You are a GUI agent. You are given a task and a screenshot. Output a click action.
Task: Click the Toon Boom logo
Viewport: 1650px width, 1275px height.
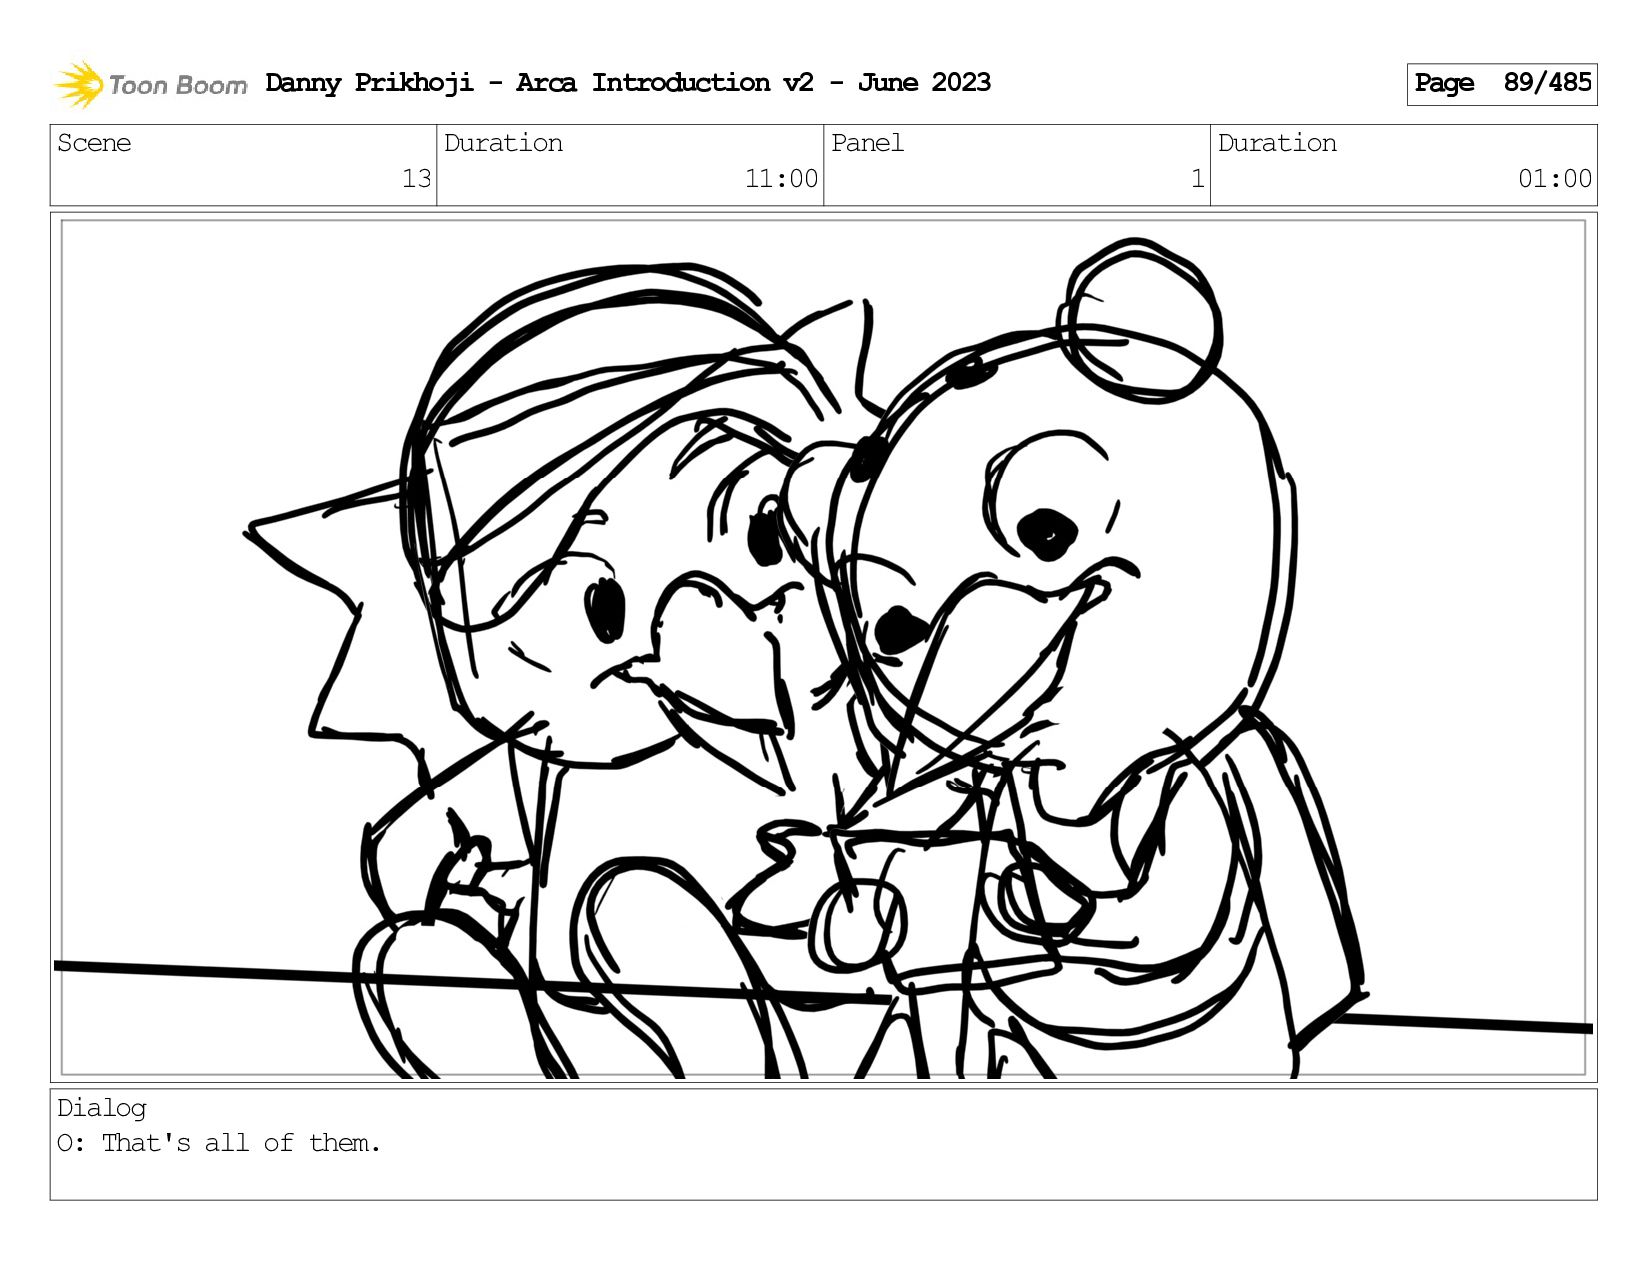point(150,84)
